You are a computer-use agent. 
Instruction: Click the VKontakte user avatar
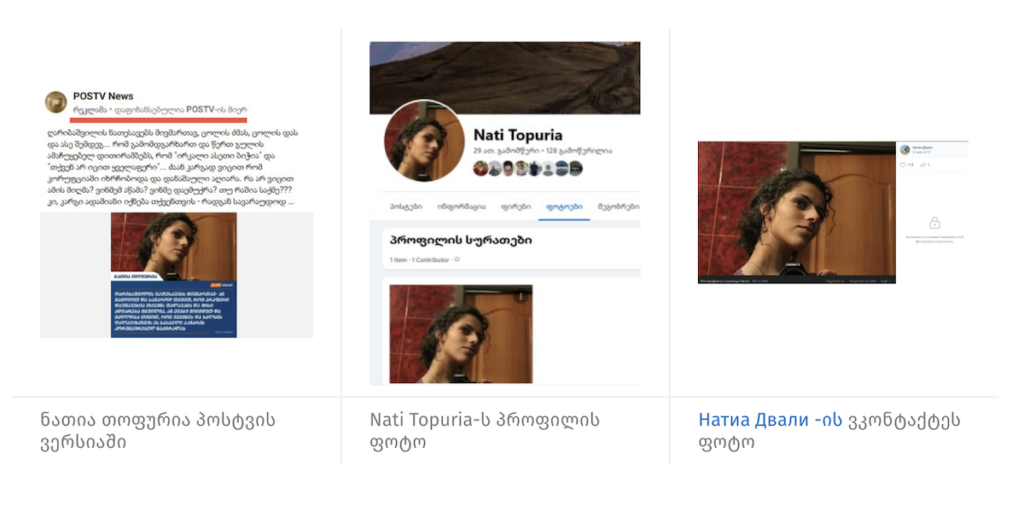[905, 149]
